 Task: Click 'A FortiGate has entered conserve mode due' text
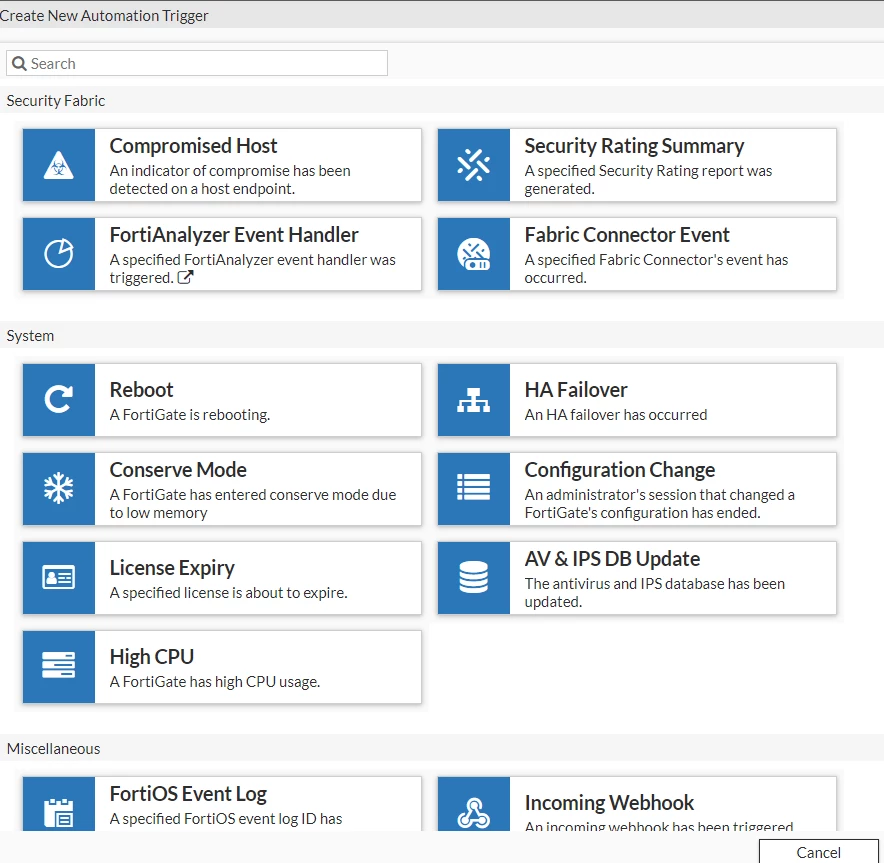click(253, 495)
